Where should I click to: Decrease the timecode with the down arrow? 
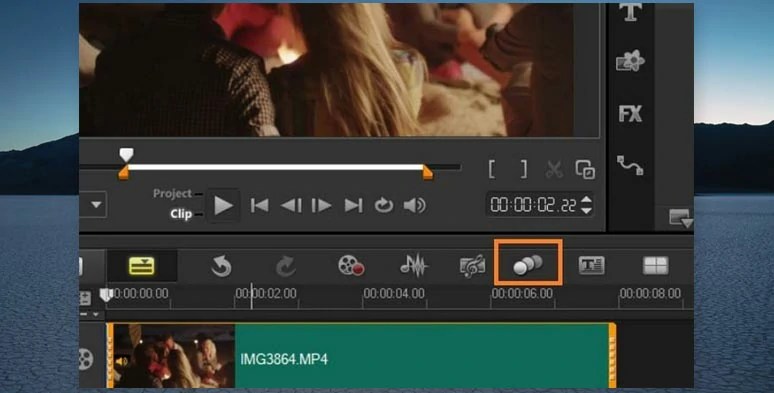pos(586,211)
